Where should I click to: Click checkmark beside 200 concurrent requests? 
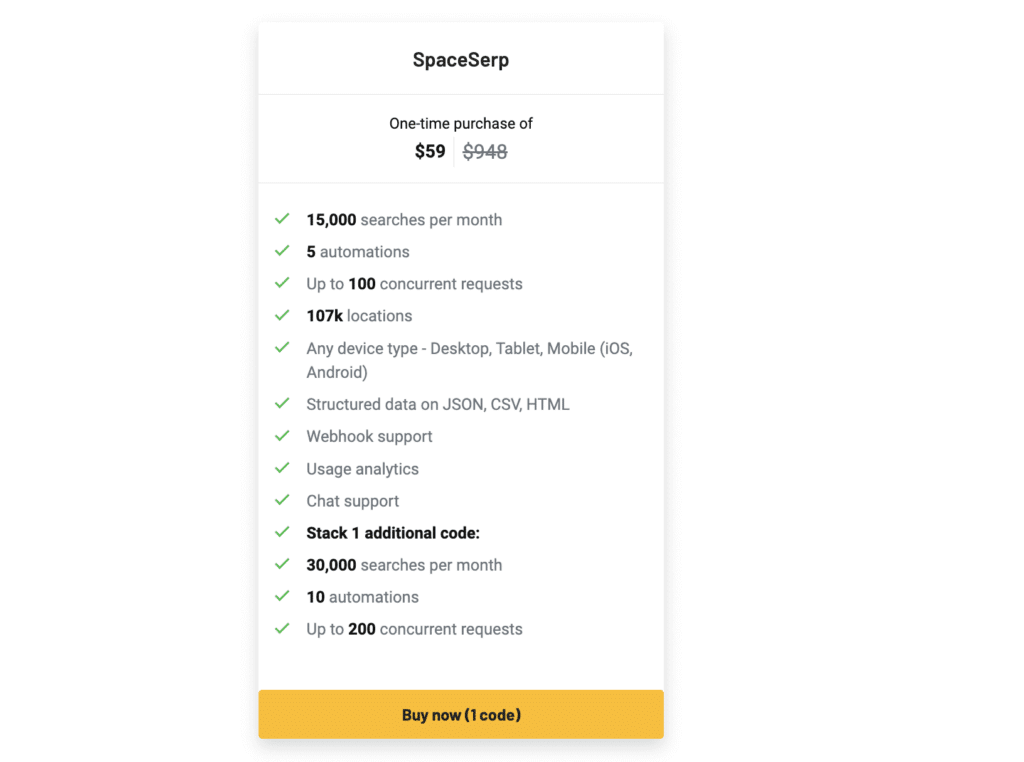tap(283, 628)
